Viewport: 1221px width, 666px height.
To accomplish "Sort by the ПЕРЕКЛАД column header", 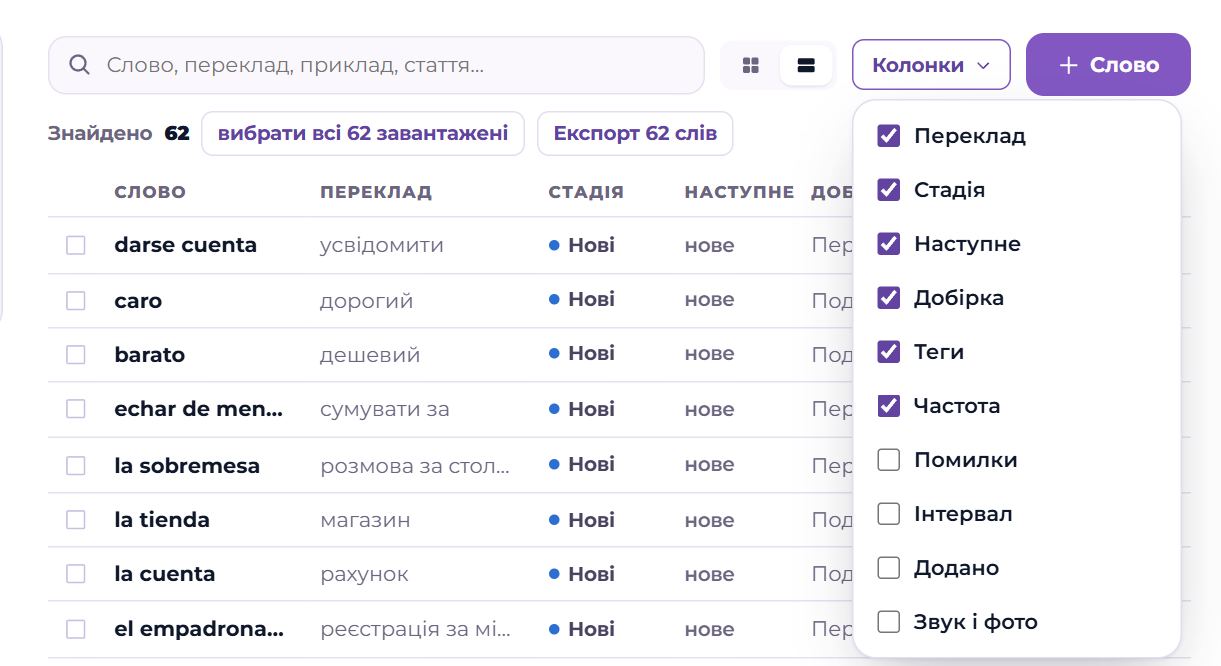I will tap(376, 192).
